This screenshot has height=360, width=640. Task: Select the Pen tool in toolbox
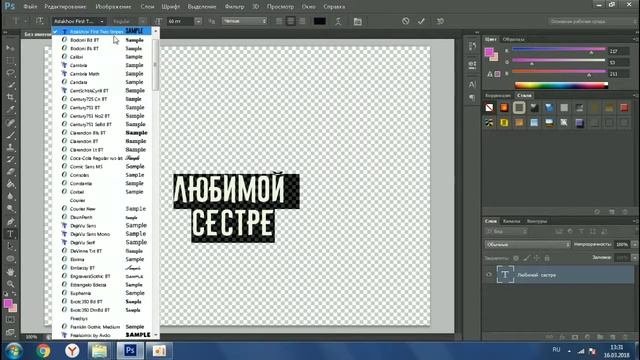tap(11, 222)
